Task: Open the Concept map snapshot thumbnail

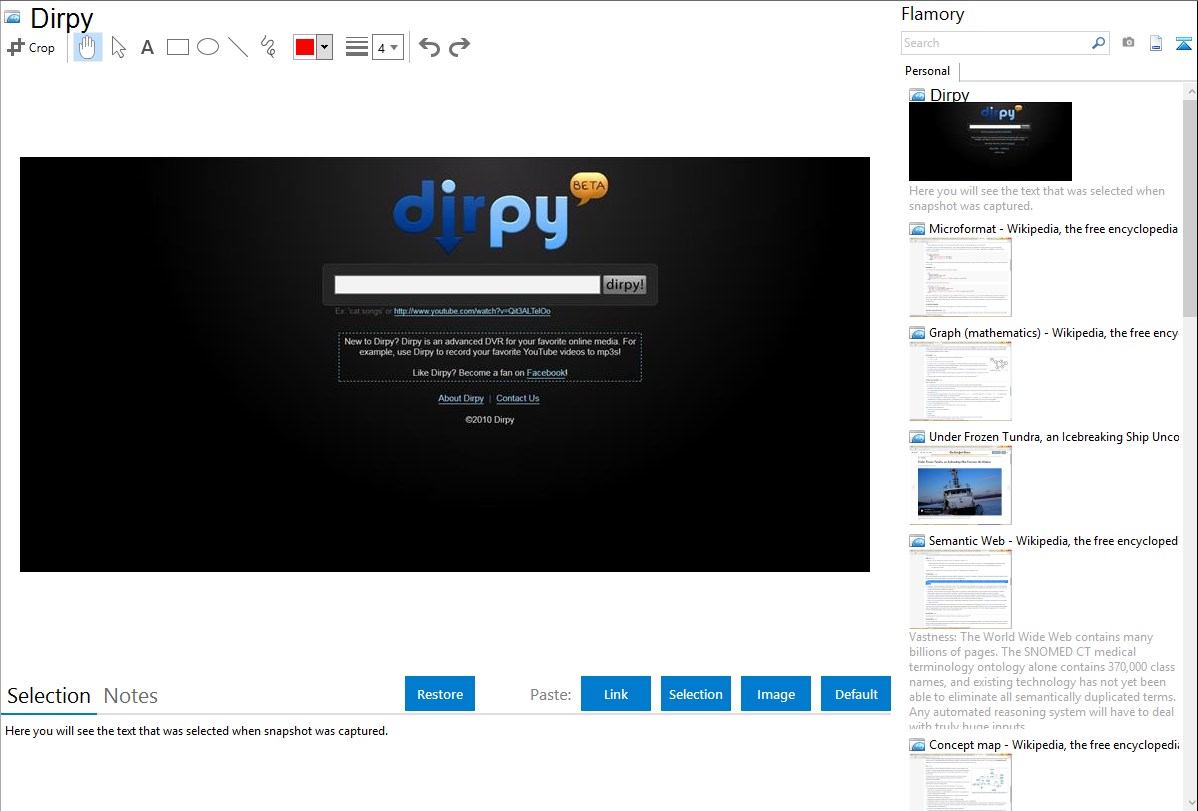Action: point(960,782)
